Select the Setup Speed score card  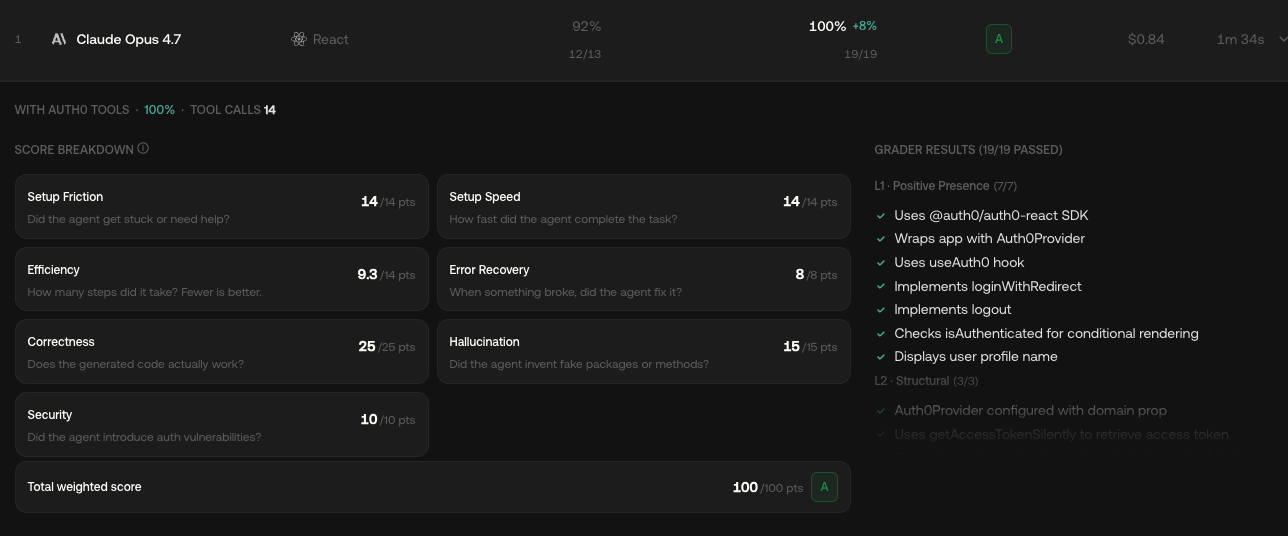click(644, 207)
